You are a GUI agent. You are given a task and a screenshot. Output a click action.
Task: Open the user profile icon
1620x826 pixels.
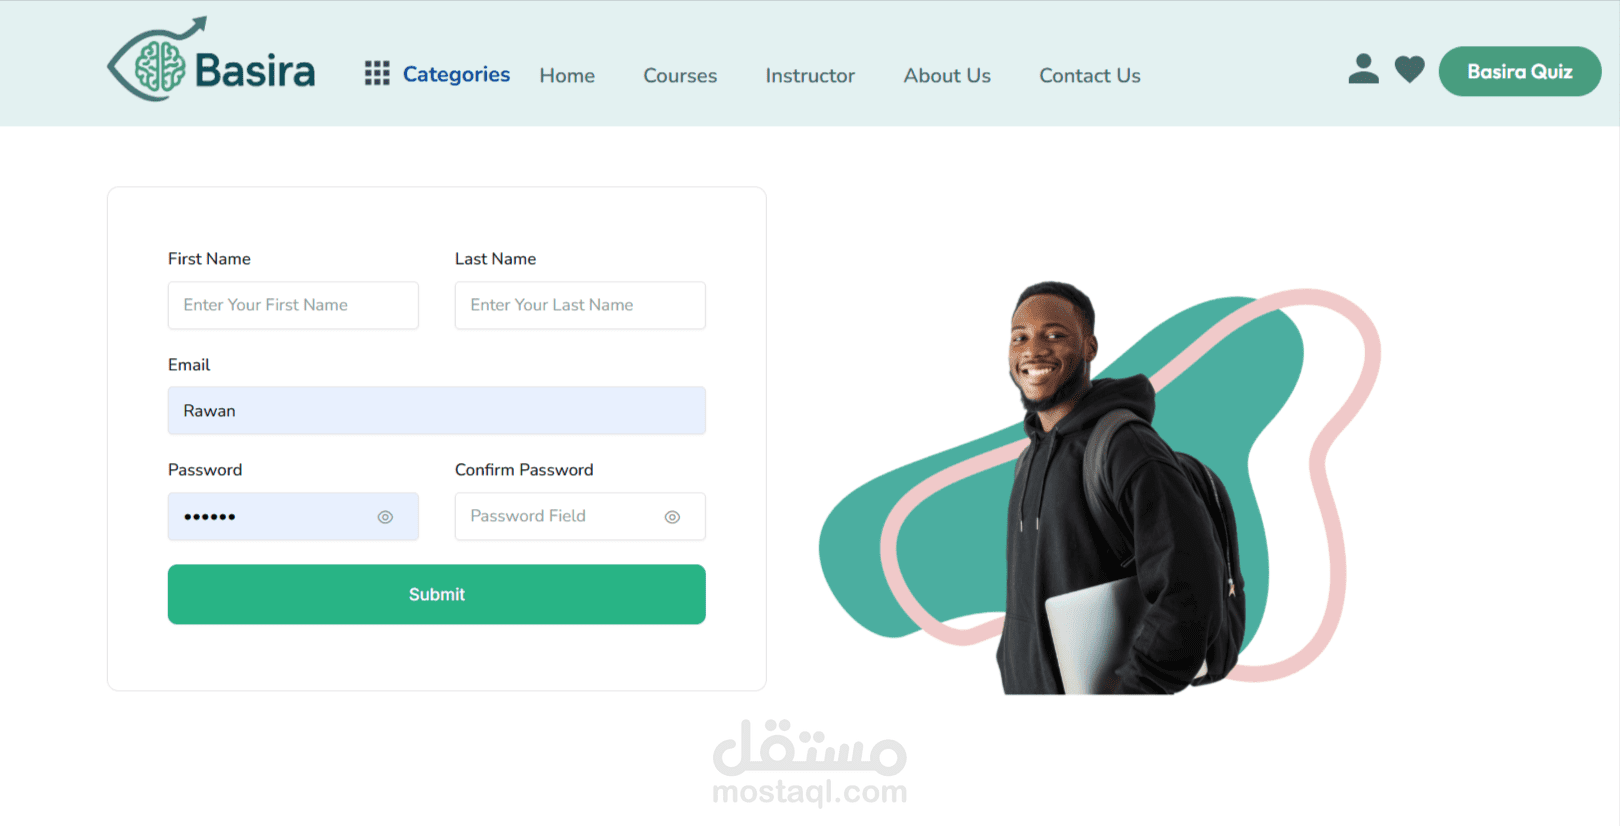pyautogui.click(x=1363, y=69)
